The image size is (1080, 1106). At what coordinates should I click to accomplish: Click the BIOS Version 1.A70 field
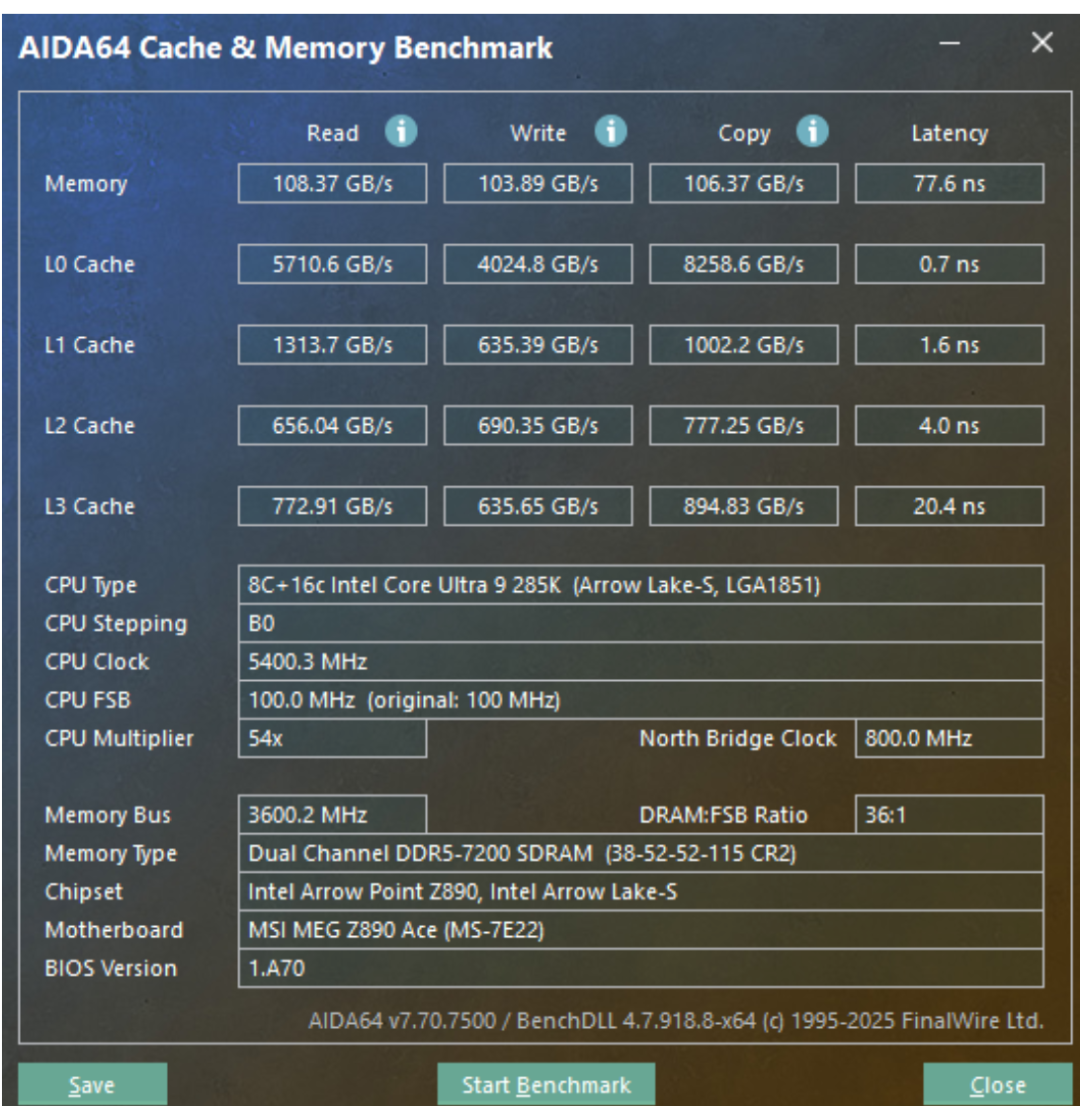(641, 968)
